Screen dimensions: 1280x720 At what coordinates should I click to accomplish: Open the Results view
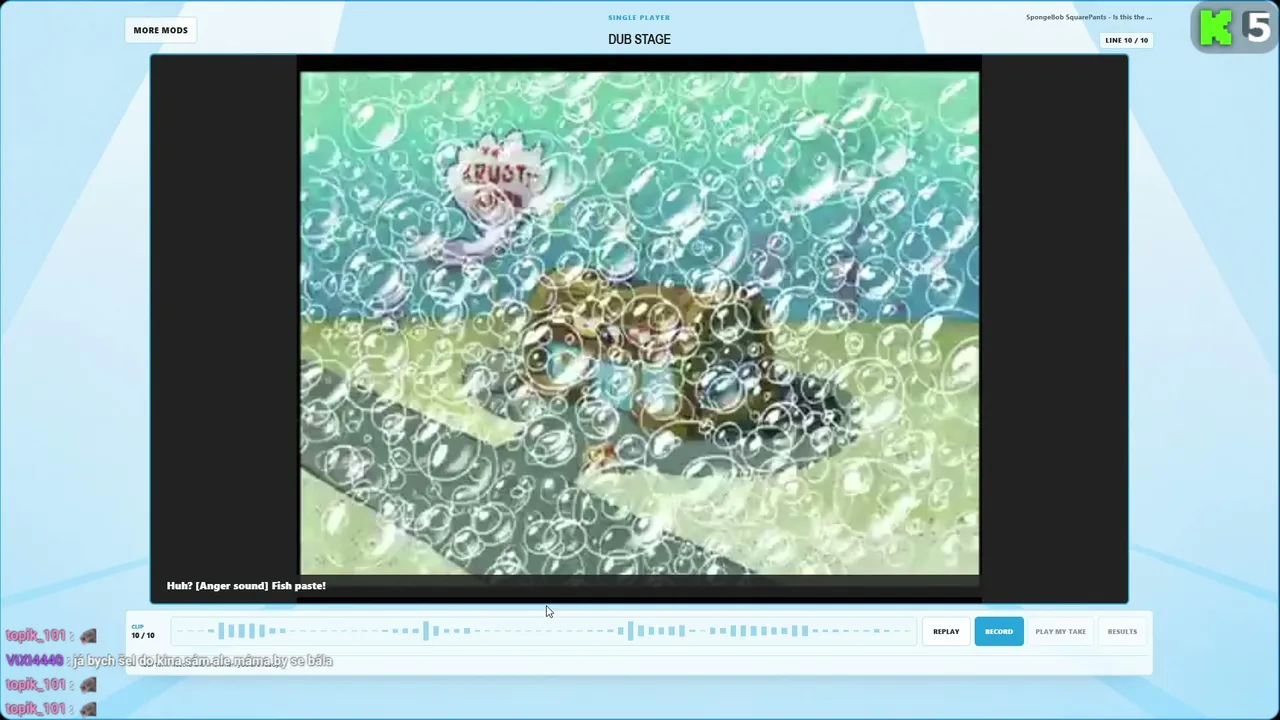point(1122,631)
